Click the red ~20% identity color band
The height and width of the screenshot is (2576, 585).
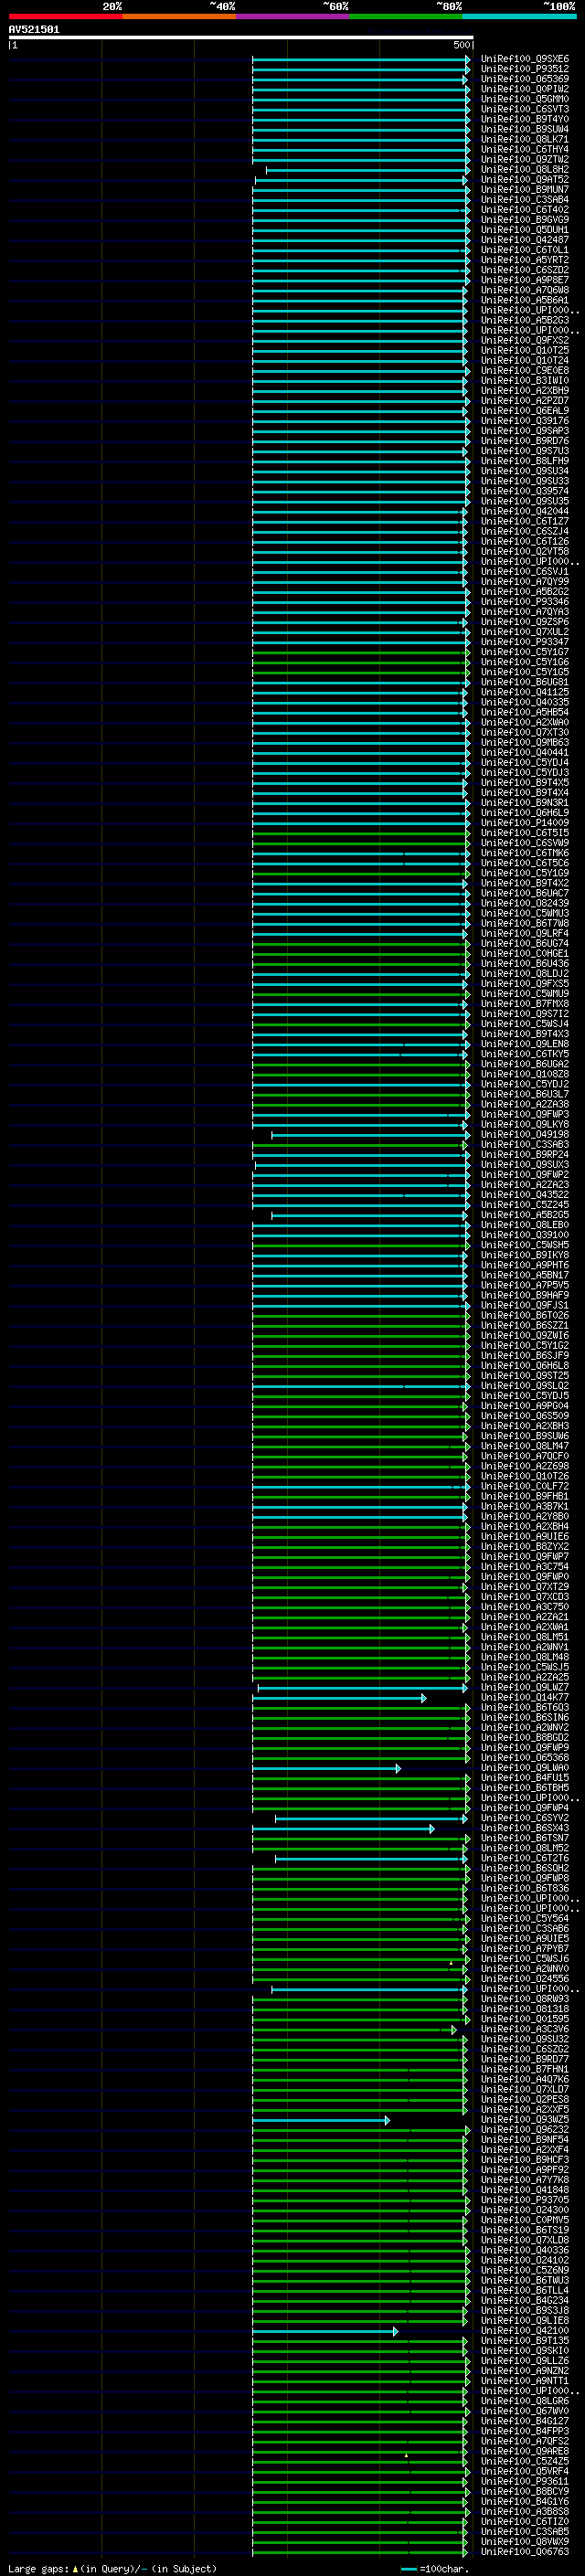[x=65, y=16]
